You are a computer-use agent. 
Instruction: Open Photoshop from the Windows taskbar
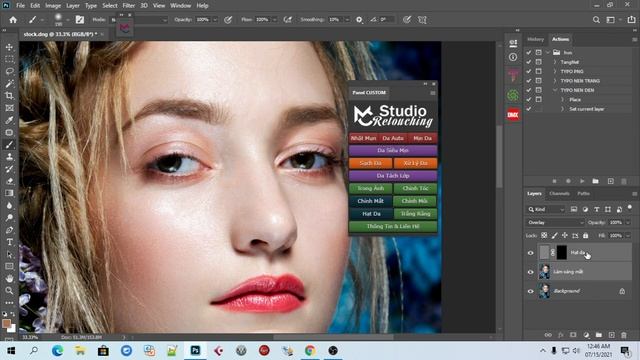point(195,351)
